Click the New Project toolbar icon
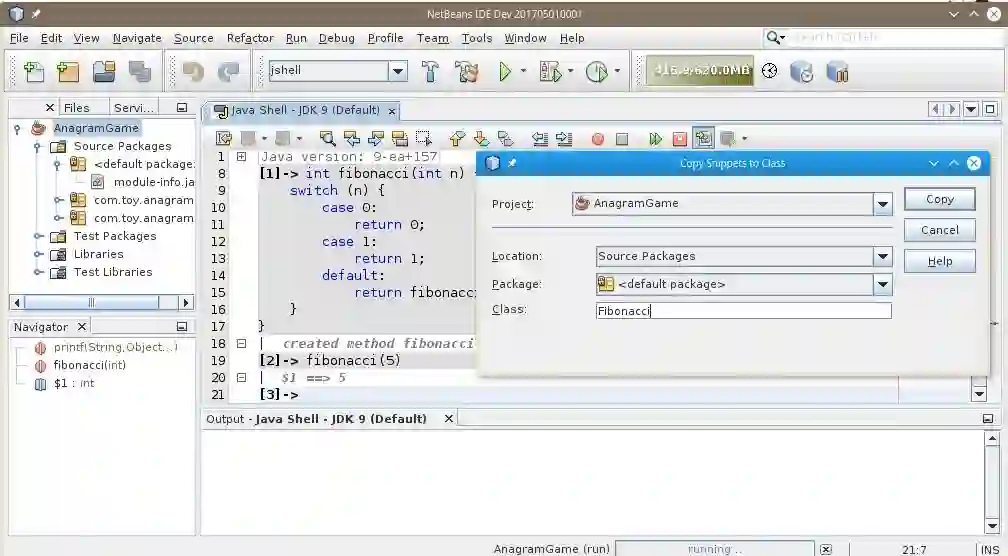 68,71
